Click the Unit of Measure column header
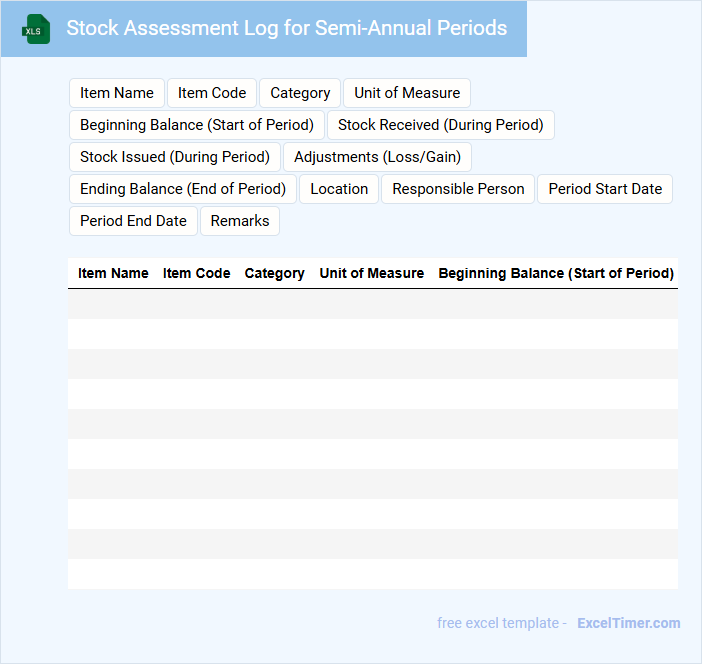Image resolution: width=702 pixels, height=664 pixels. [x=371, y=273]
